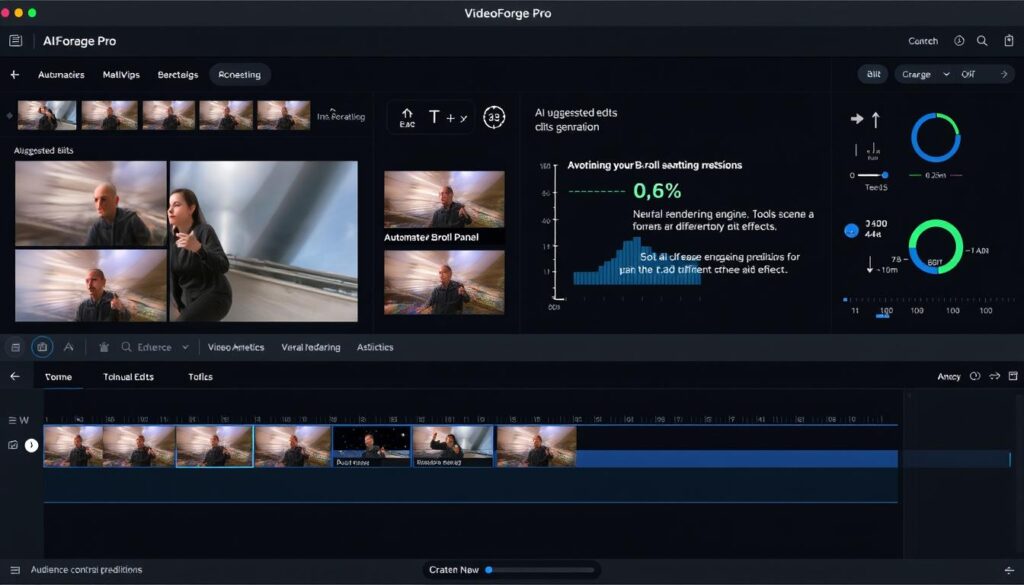Screen dimensions: 1024x585
Task: Click the sidebar panel icon beside AIForage Pro
Action: coord(16,41)
